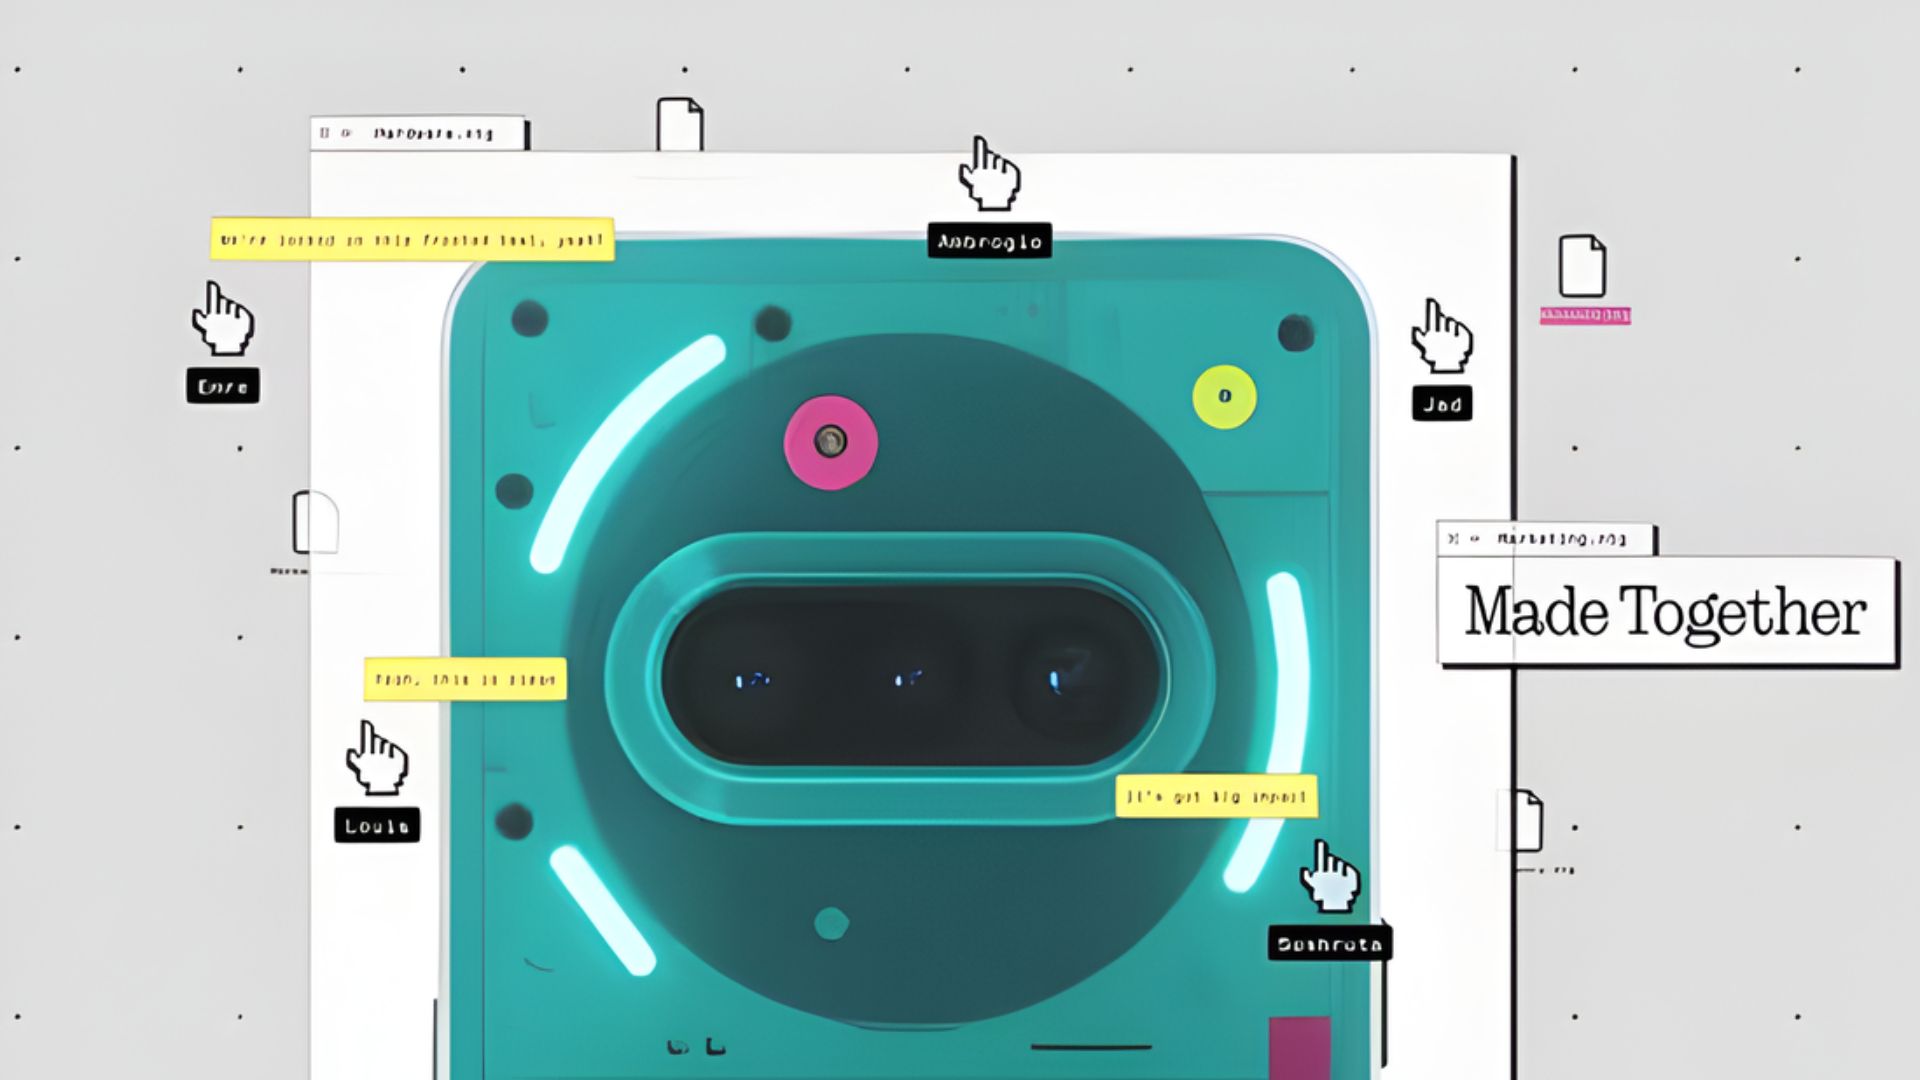Image resolution: width=1920 pixels, height=1080 pixels.
Task: Click the long yellow comment note at top
Action: coord(412,240)
